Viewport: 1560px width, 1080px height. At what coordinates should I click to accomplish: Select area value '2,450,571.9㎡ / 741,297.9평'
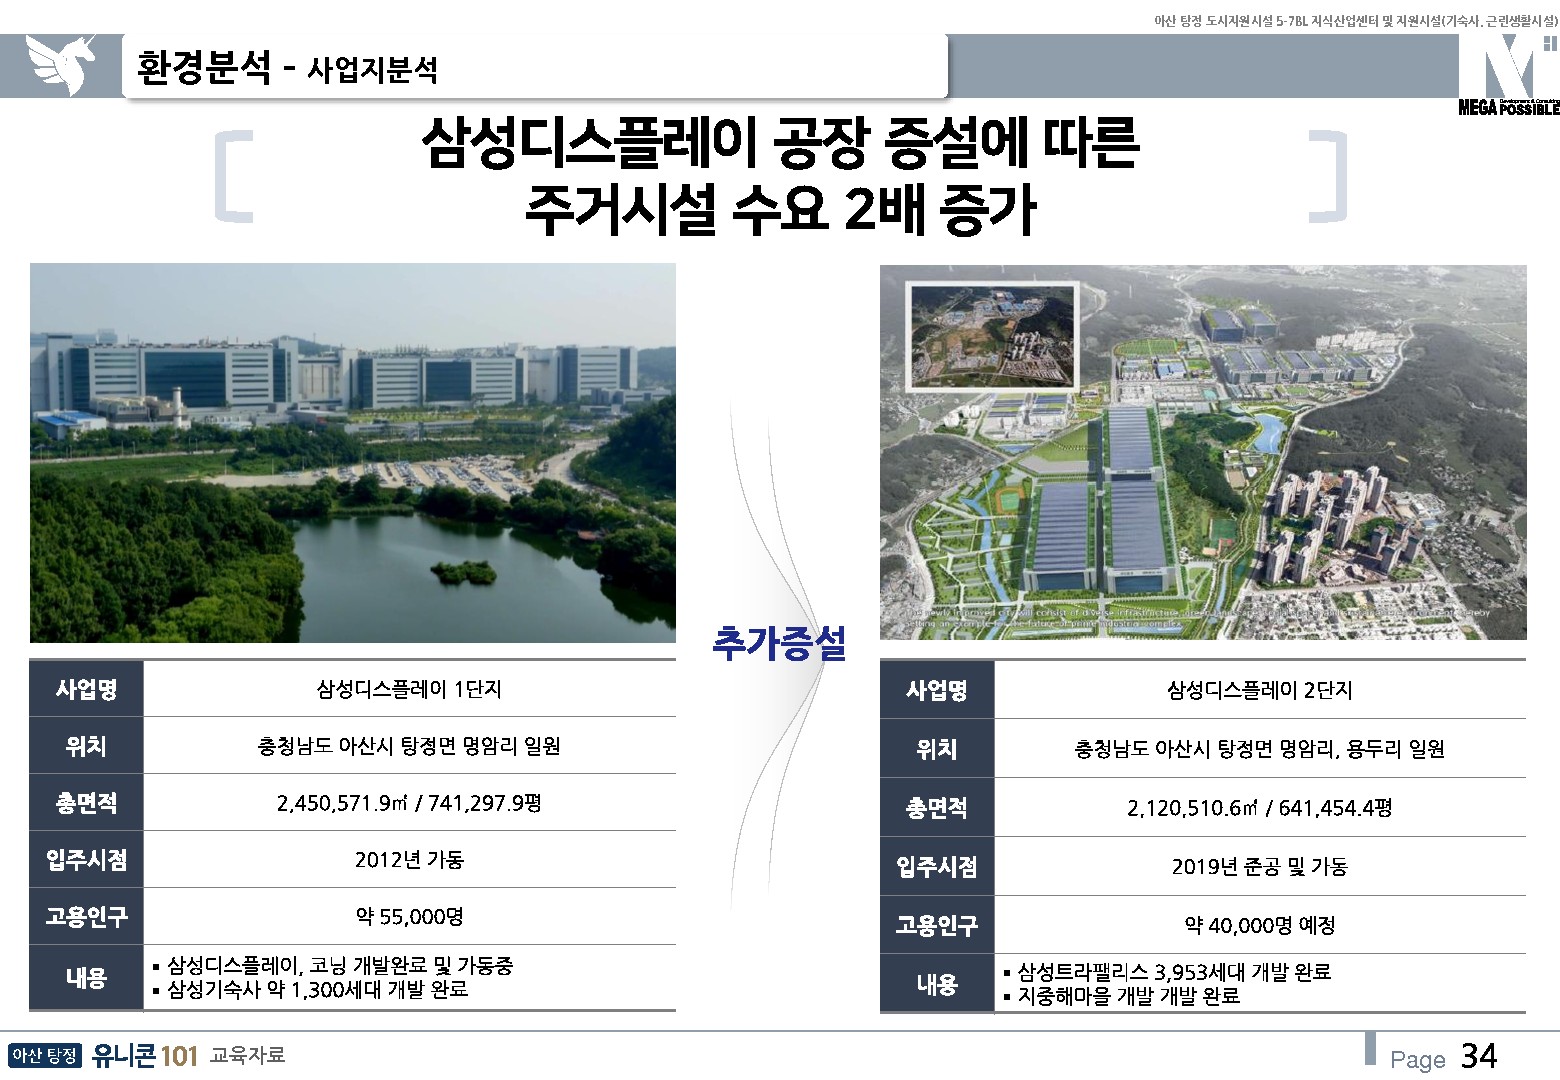click(x=409, y=803)
